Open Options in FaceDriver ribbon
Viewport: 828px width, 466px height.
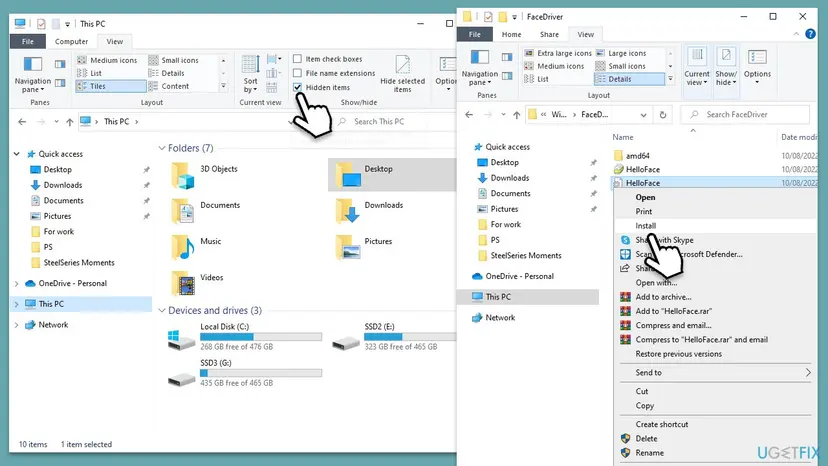point(757,67)
